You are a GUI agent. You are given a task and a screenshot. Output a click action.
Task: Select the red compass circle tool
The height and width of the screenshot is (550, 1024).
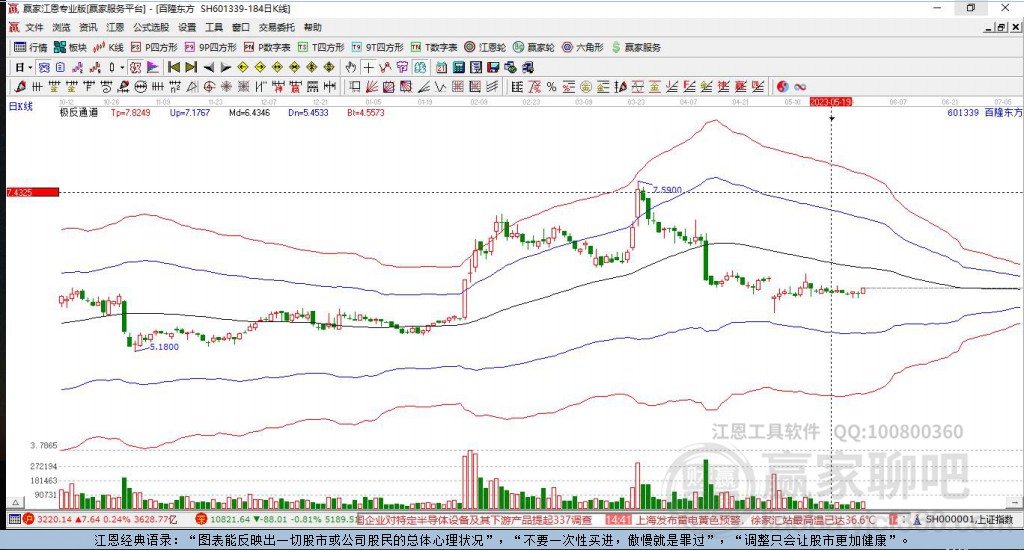[x=209, y=86]
